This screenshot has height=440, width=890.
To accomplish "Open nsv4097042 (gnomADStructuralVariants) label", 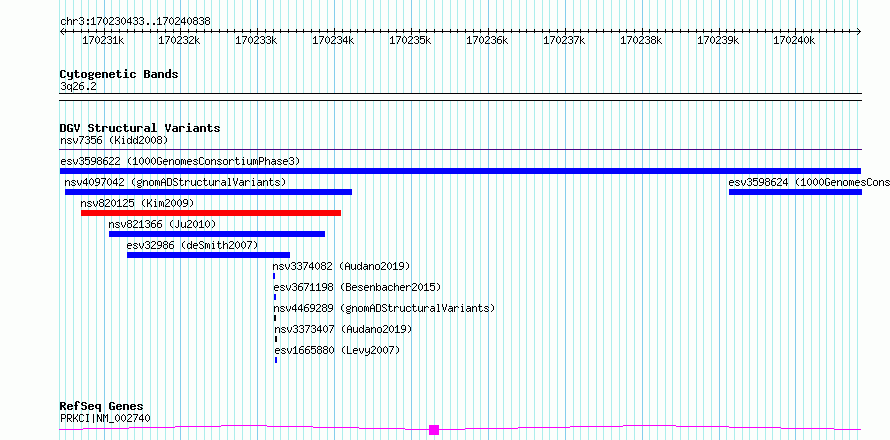I will click(x=175, y=182).
